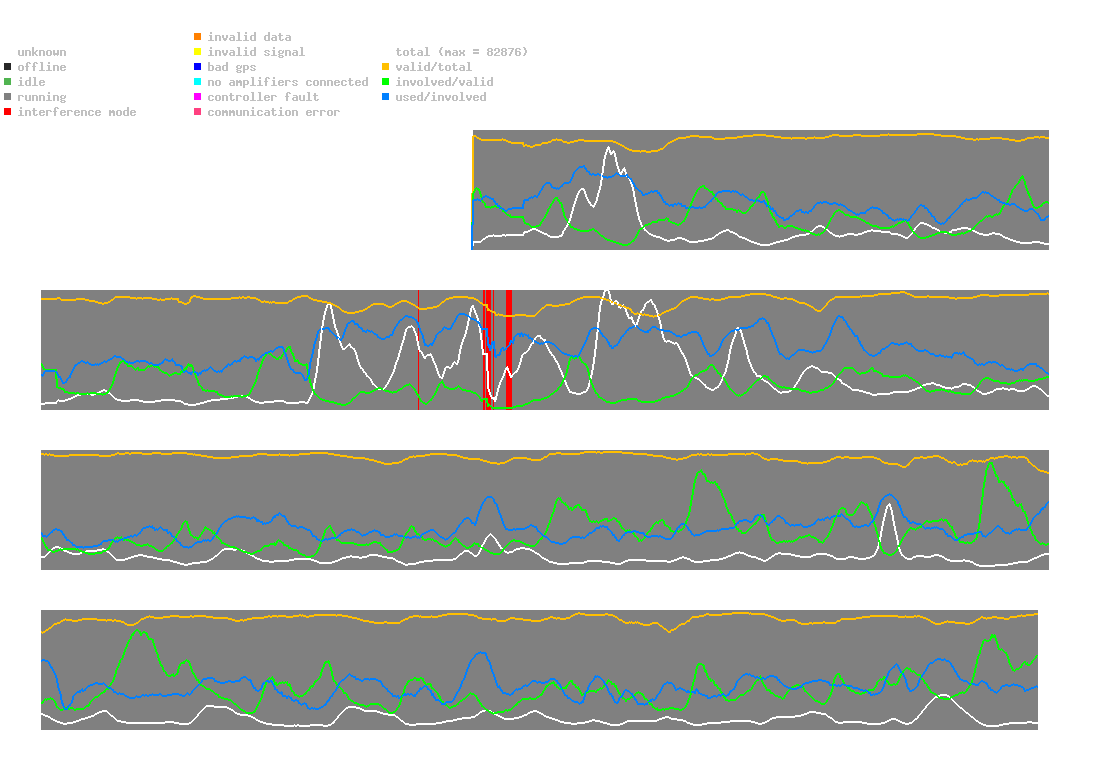
Task: Click the dark blue bad gps swatch
Action: pos(198,67)
